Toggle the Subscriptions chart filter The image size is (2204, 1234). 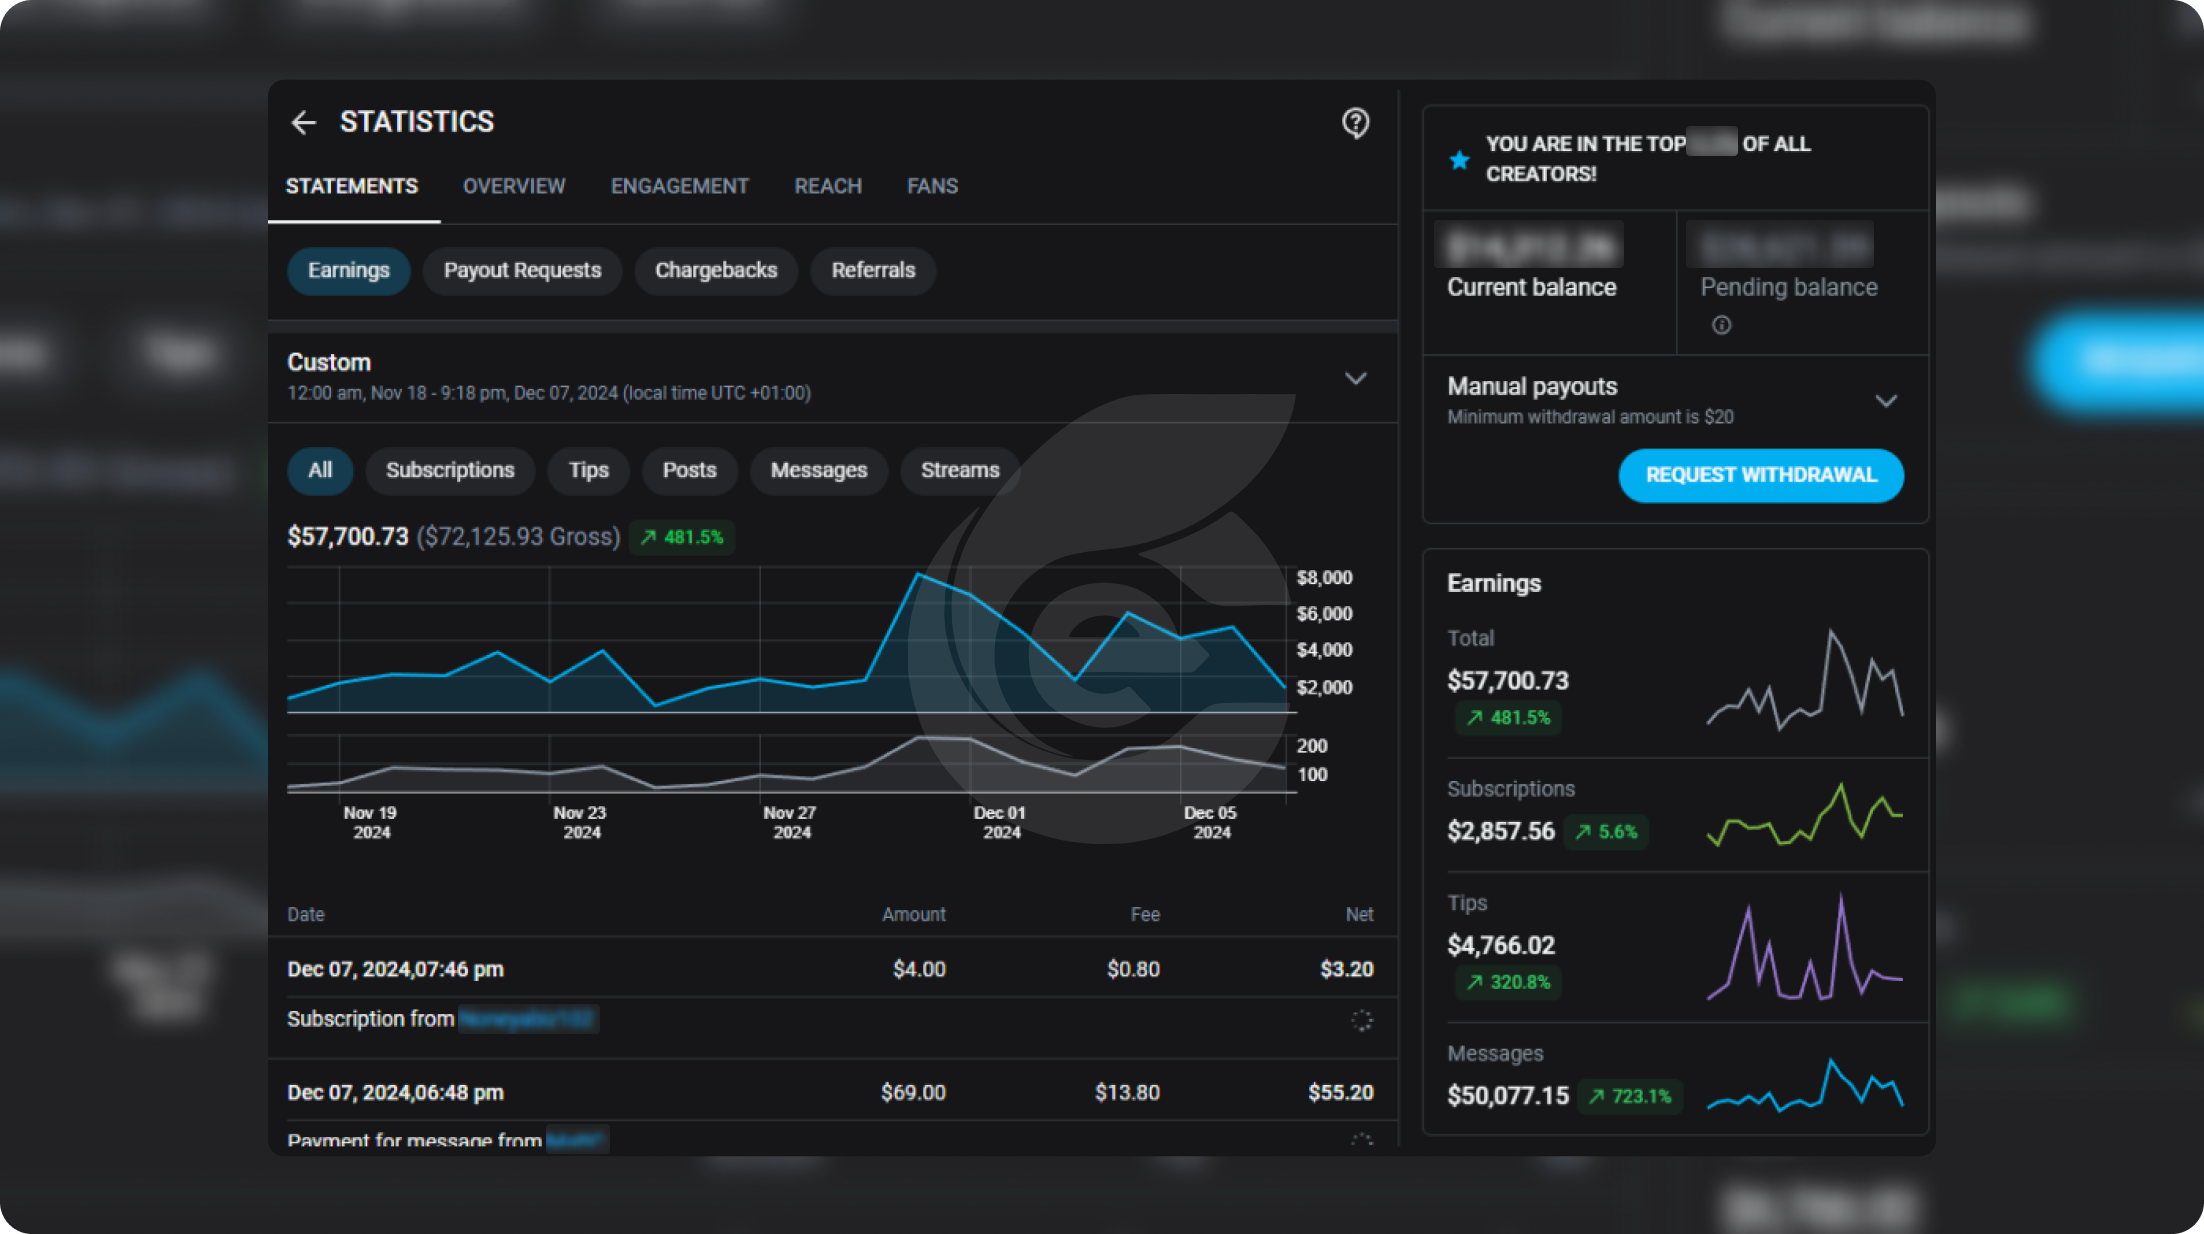pos(449,470)
